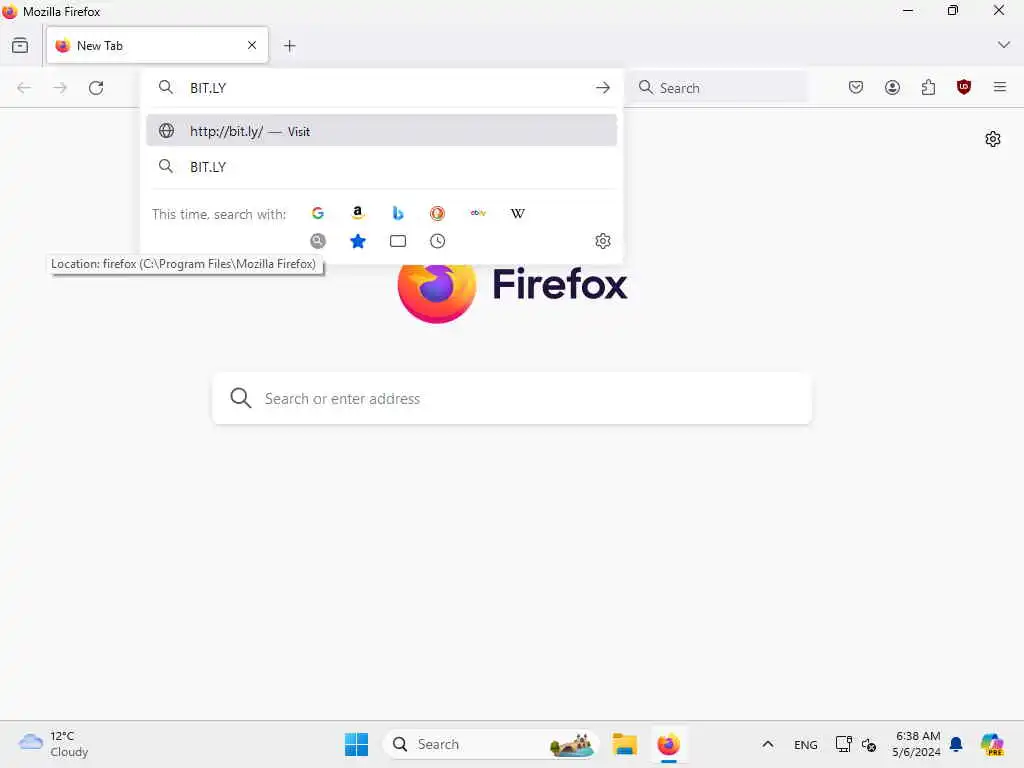Search with the grey magnifier engine icon
1024x768 pixels.
(318, 241)
